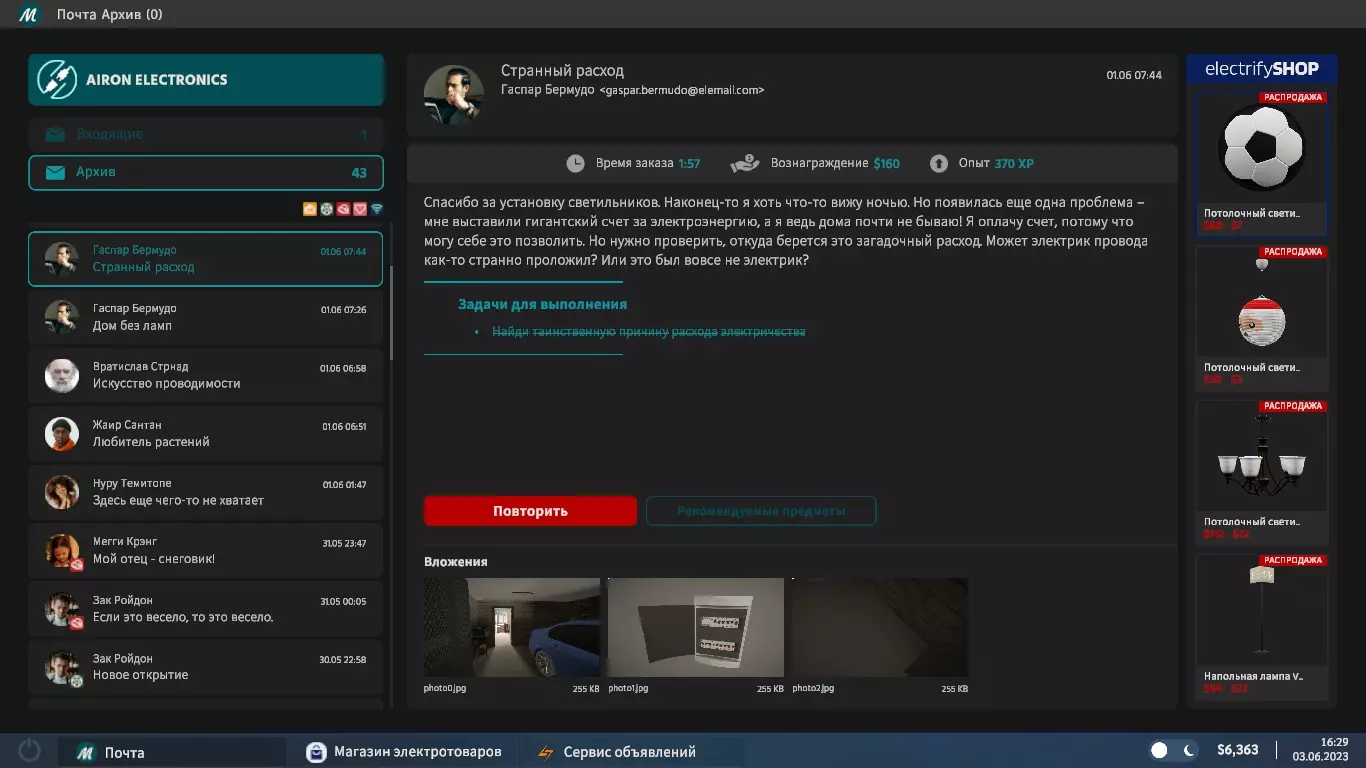The width and height of the screenshot is (1366, 768).
Task: Click the Airon Electronics plug logo
Action: tap(57, 80)
